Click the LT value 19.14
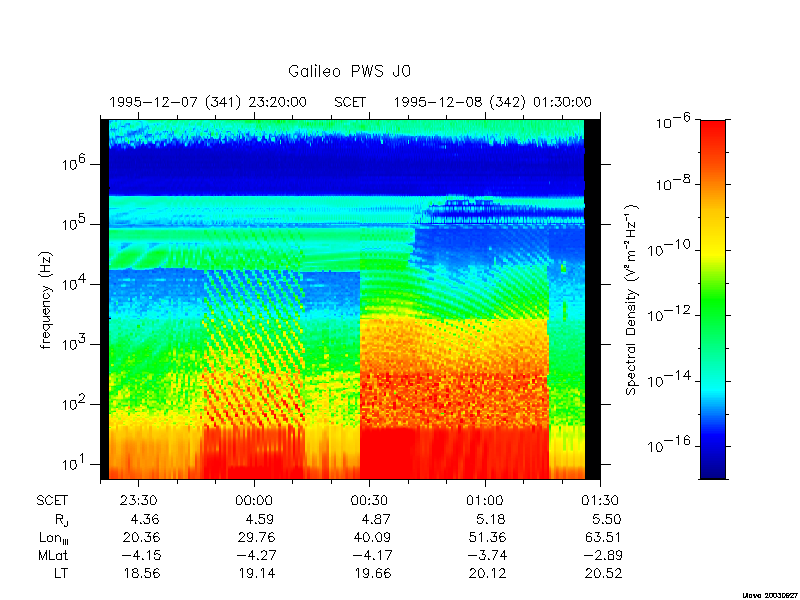The width and height of the screenshot is (800, 600). point(257,573)
